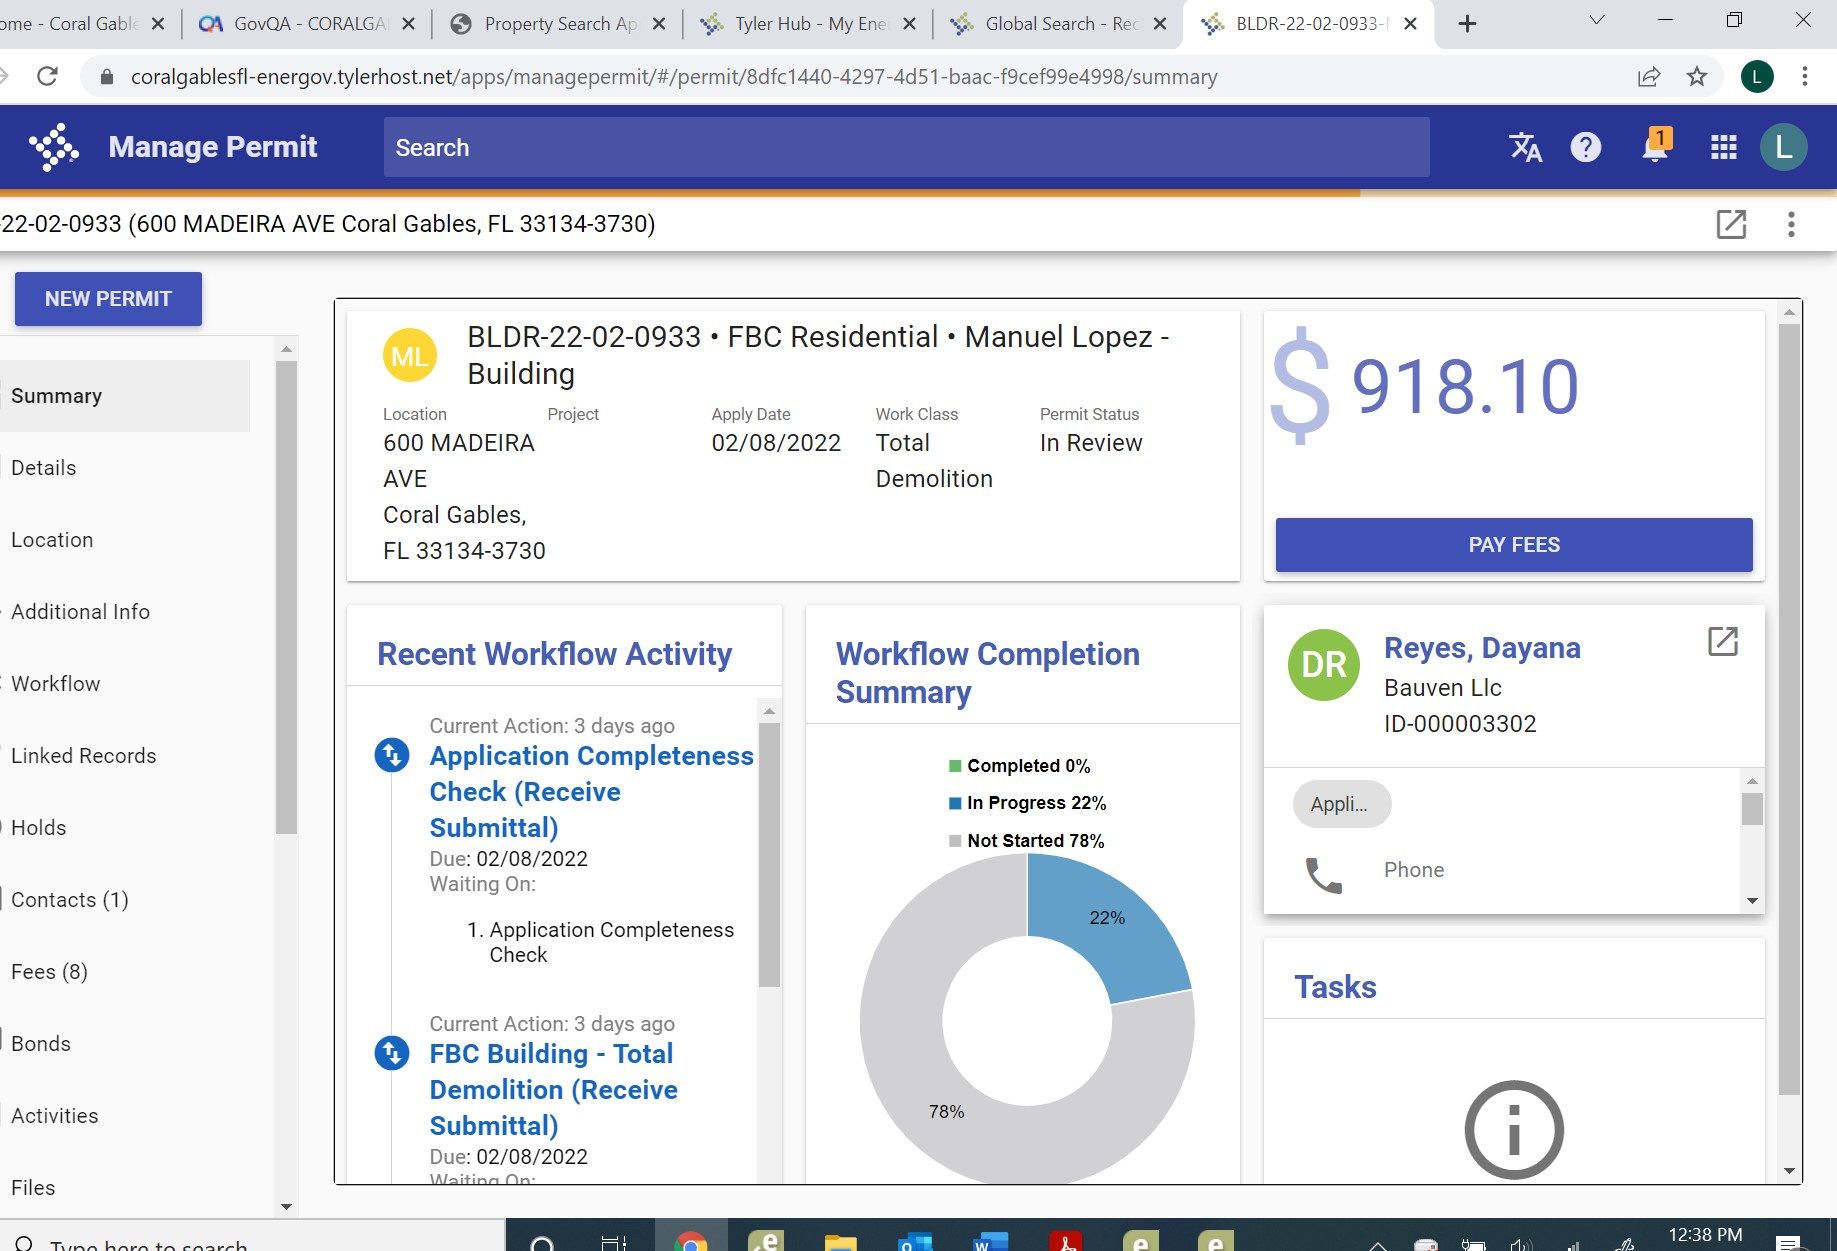
Task: Open the help question mark icon
Action: (x=1585, y=147)
